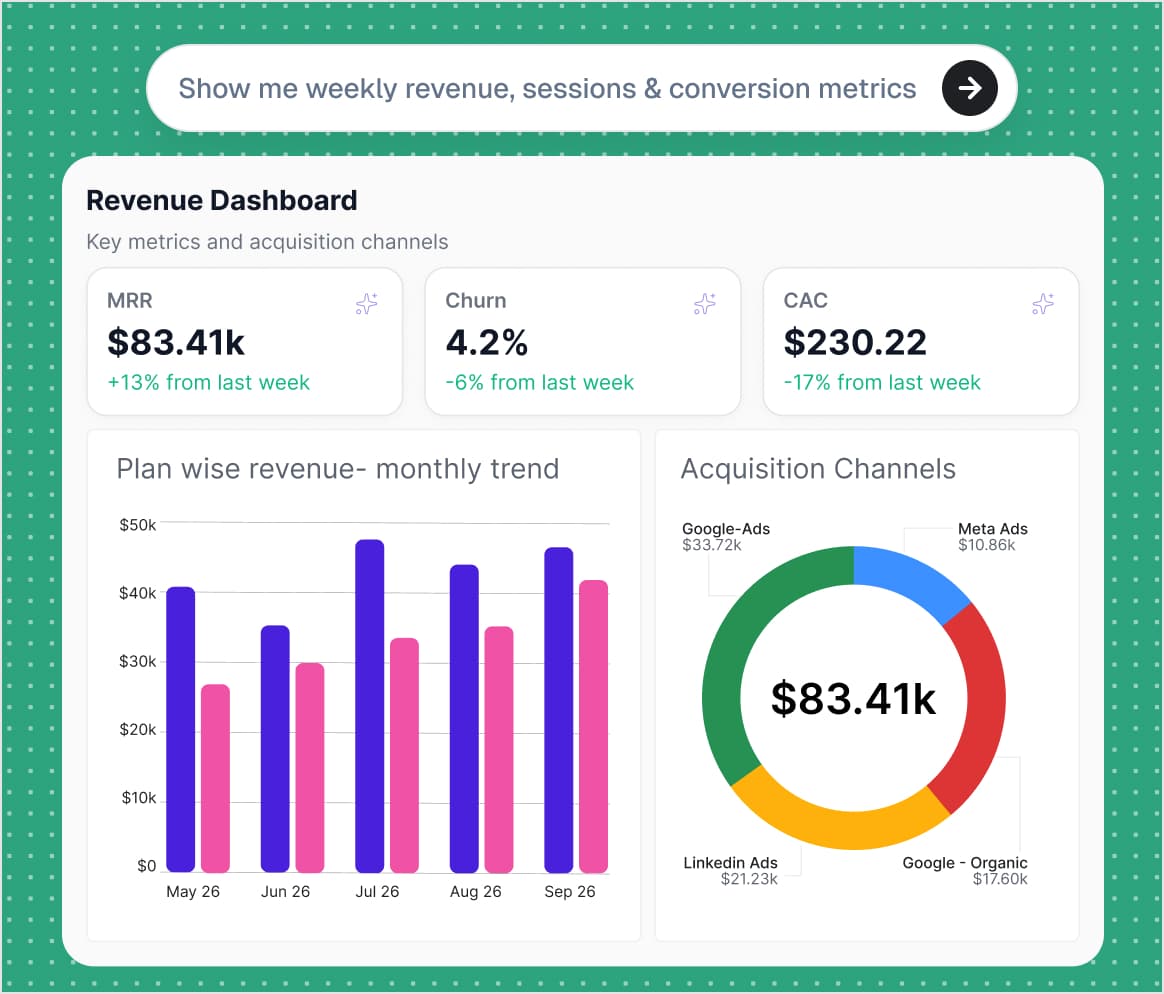Screen dimensions: 1164x994
Task: Click the Google-Ads $33.72k label
Action: (x=725, y=537)
